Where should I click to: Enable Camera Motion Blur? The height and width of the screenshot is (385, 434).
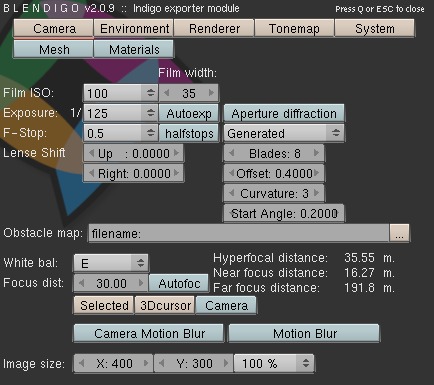pos(148,333)
